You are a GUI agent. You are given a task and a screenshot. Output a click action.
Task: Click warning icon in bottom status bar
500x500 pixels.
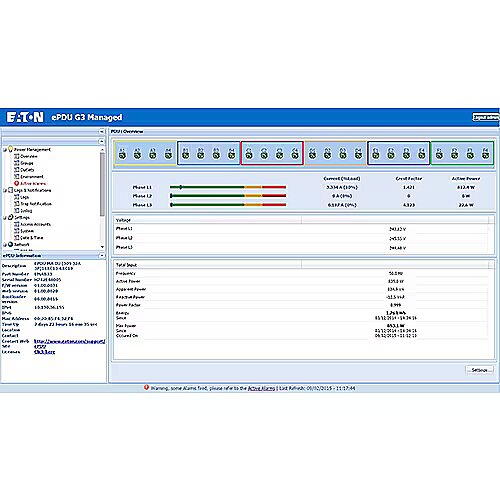point(146,387)
